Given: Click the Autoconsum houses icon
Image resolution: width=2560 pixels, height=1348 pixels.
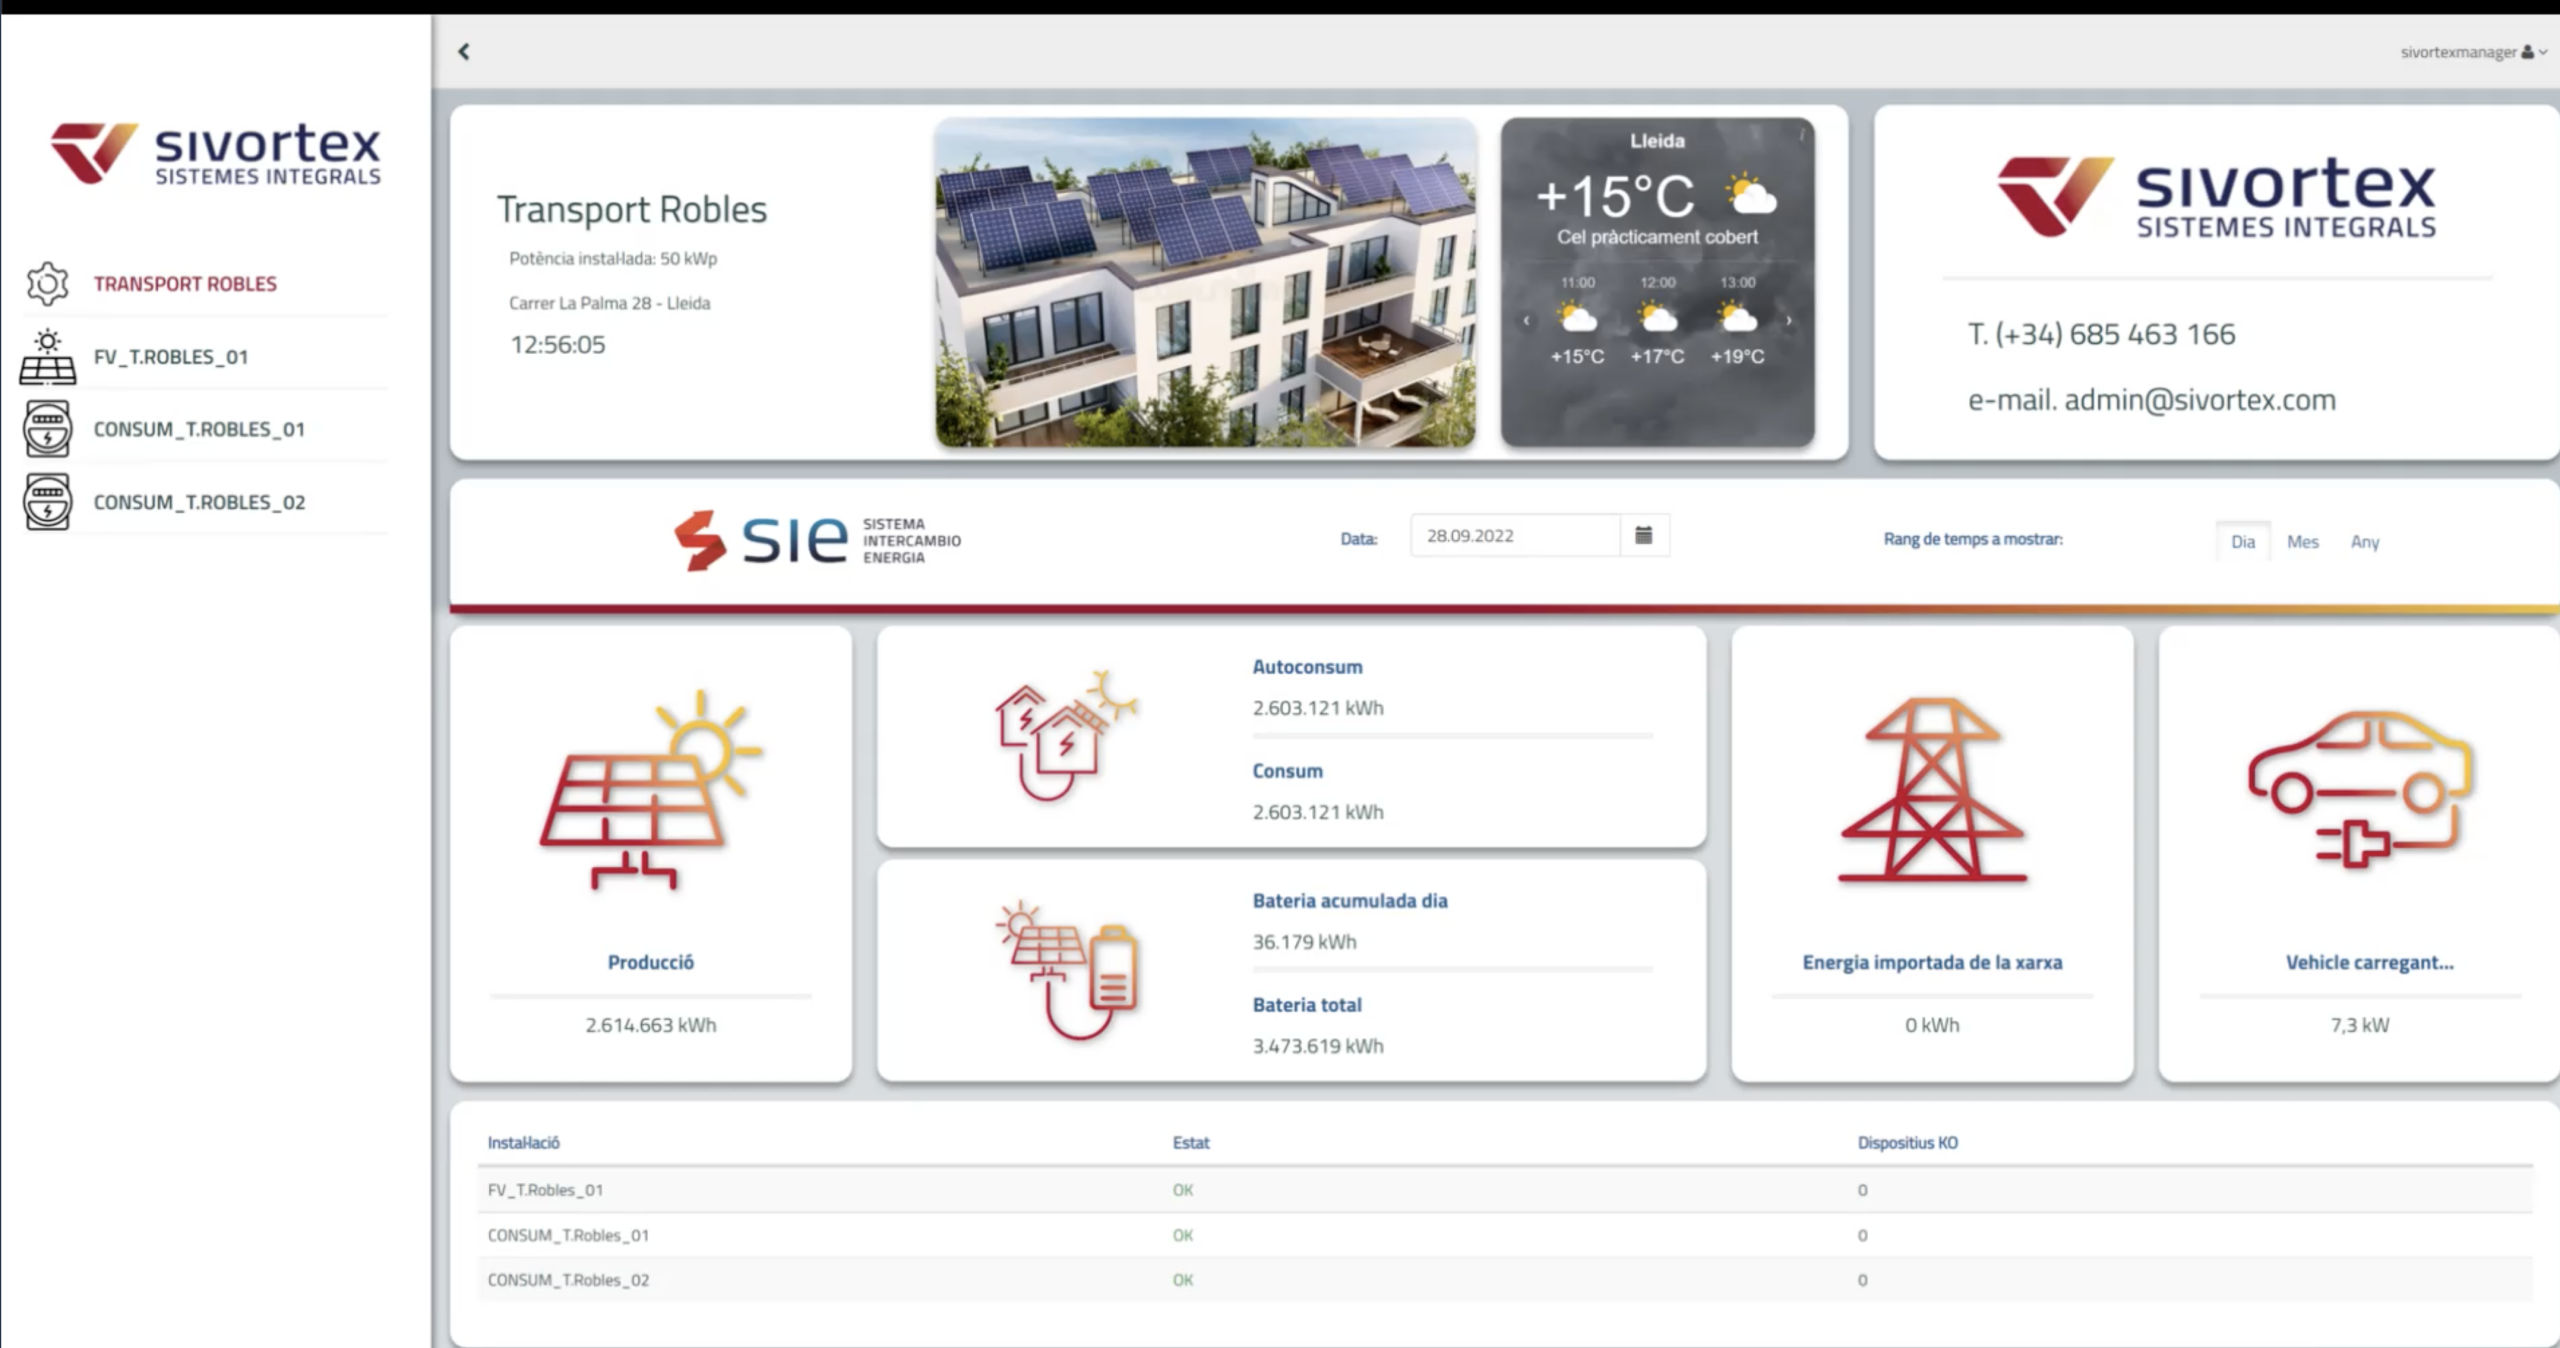Looking at the screenshot, I should pos(1066,735).
